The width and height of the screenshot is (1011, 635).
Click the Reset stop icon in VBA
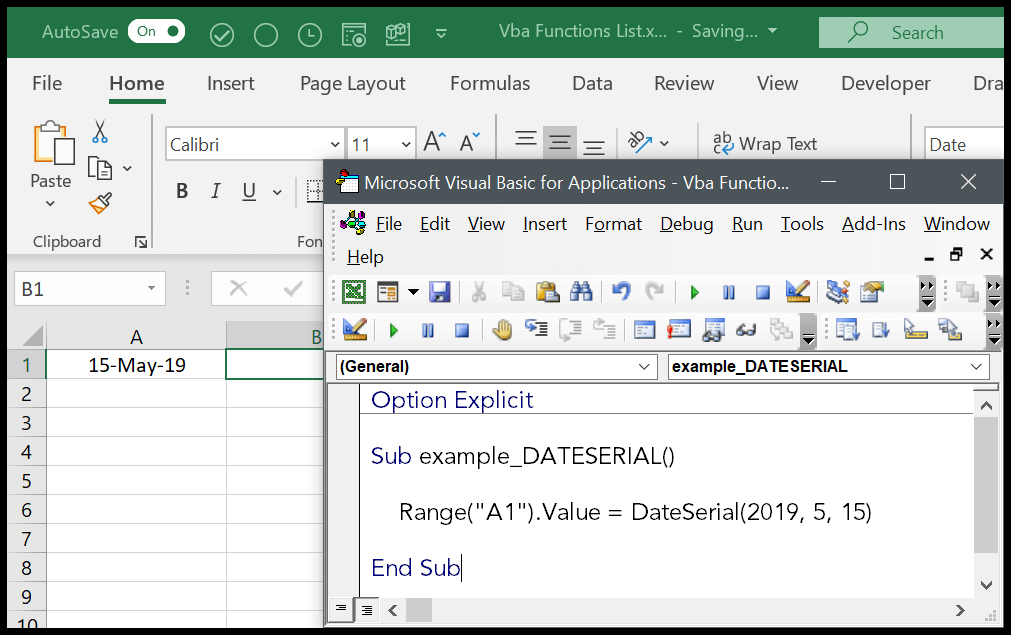click(x=761, y=292)
